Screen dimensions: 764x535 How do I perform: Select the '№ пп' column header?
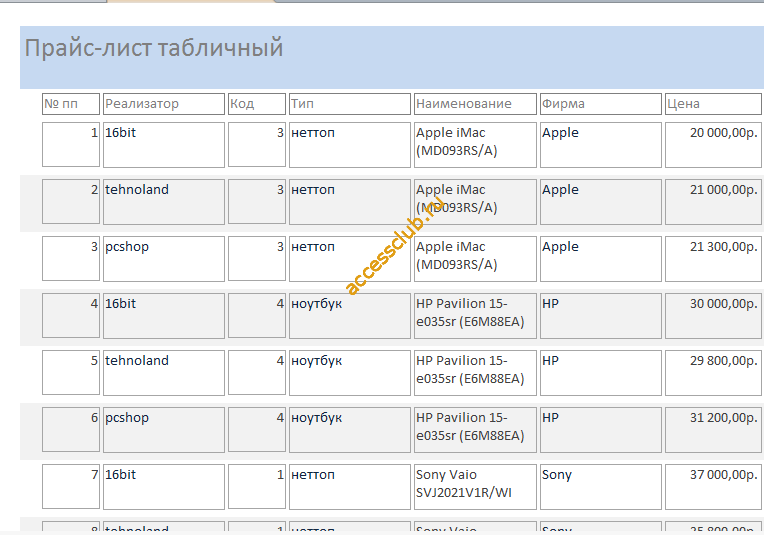[x=71, y=104]
